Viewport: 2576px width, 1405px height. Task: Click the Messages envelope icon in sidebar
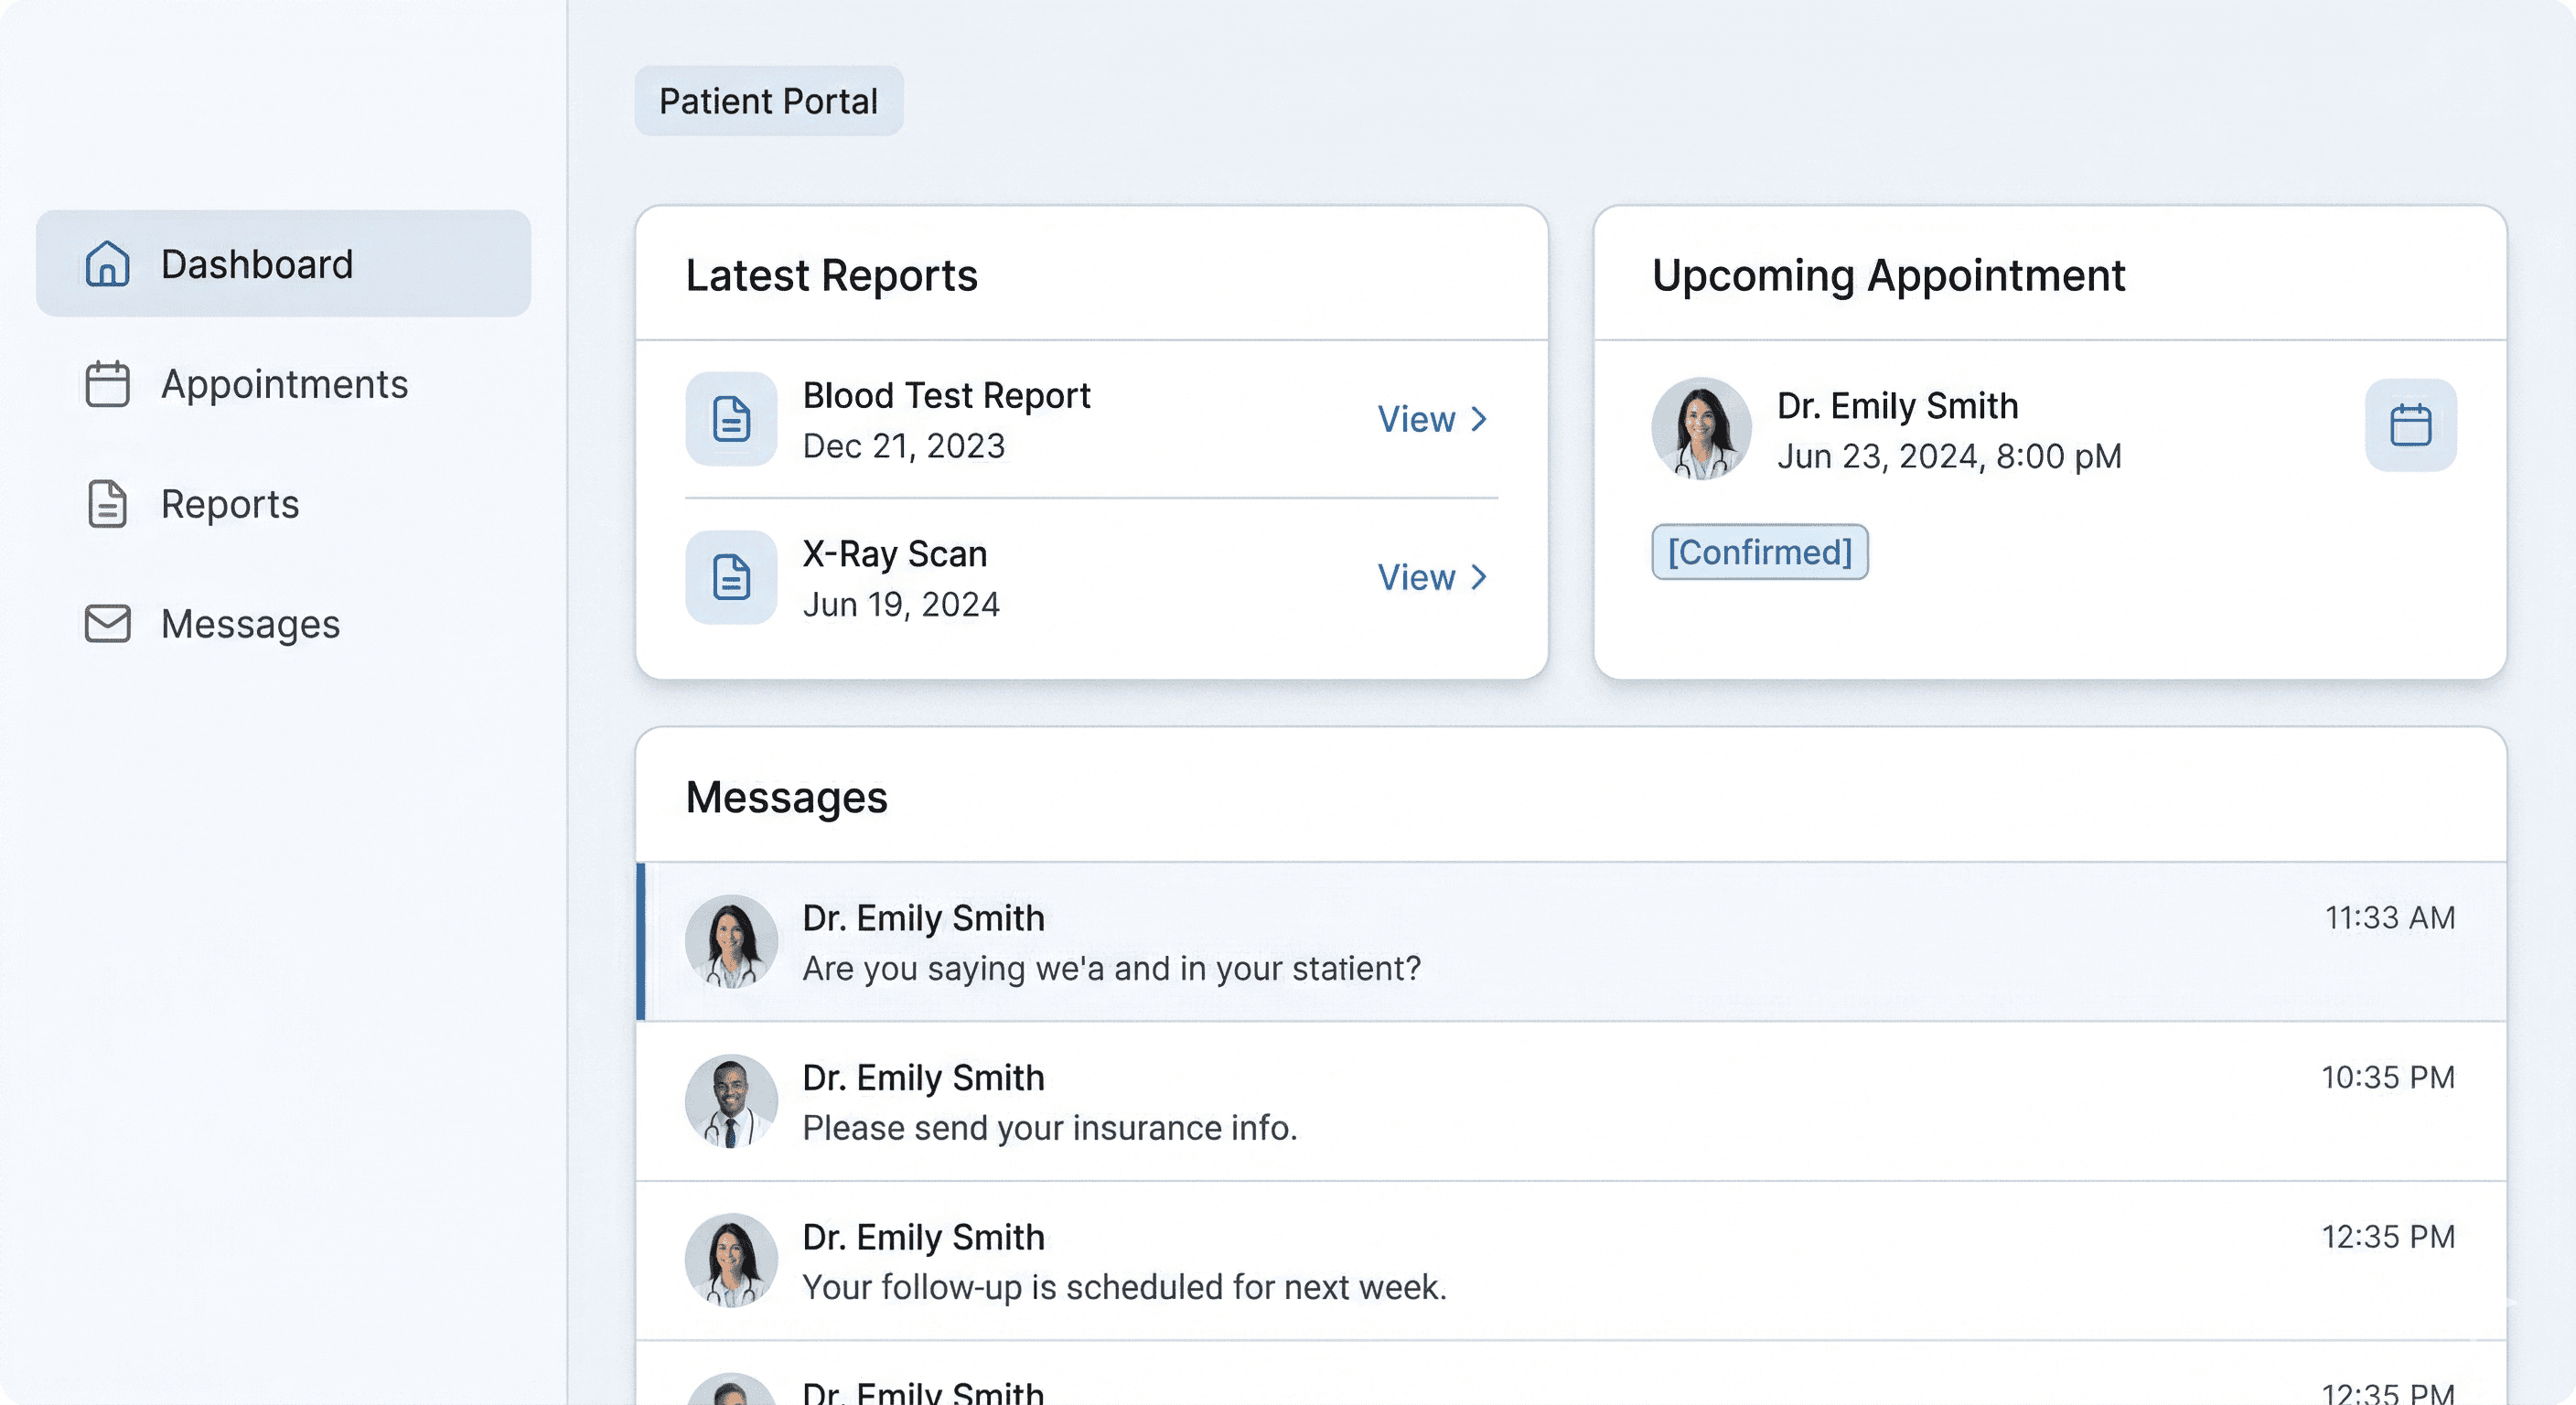(107, 624)
